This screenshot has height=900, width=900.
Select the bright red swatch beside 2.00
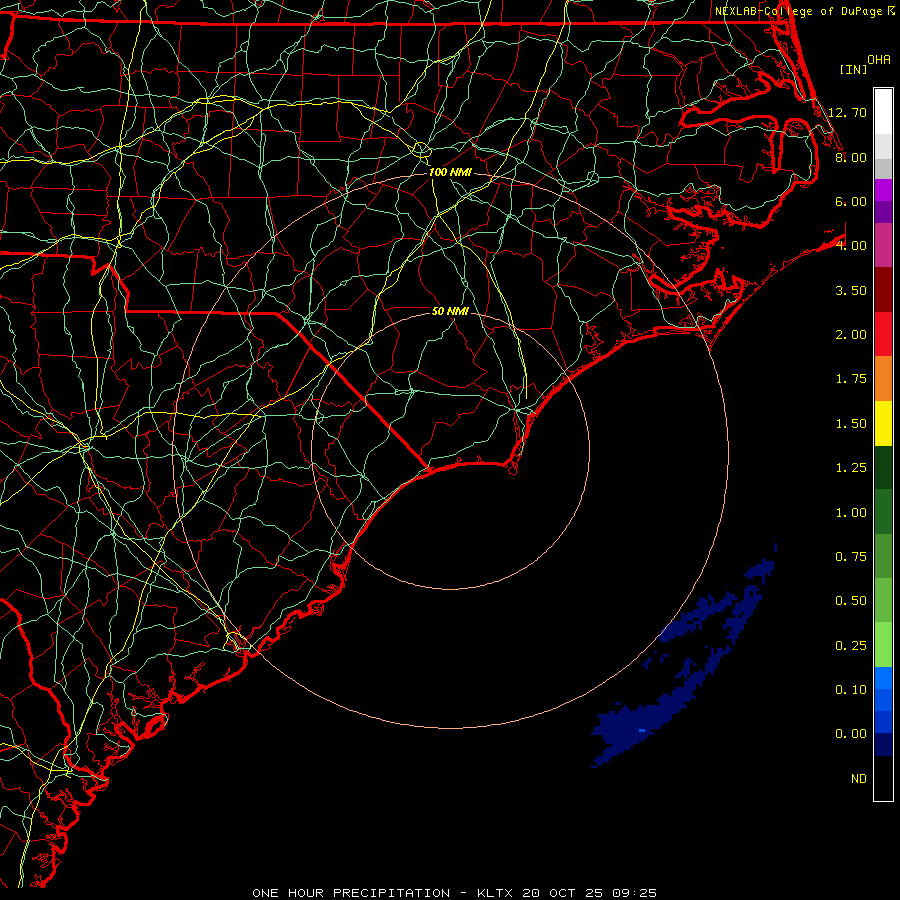(x=883, y=334)
